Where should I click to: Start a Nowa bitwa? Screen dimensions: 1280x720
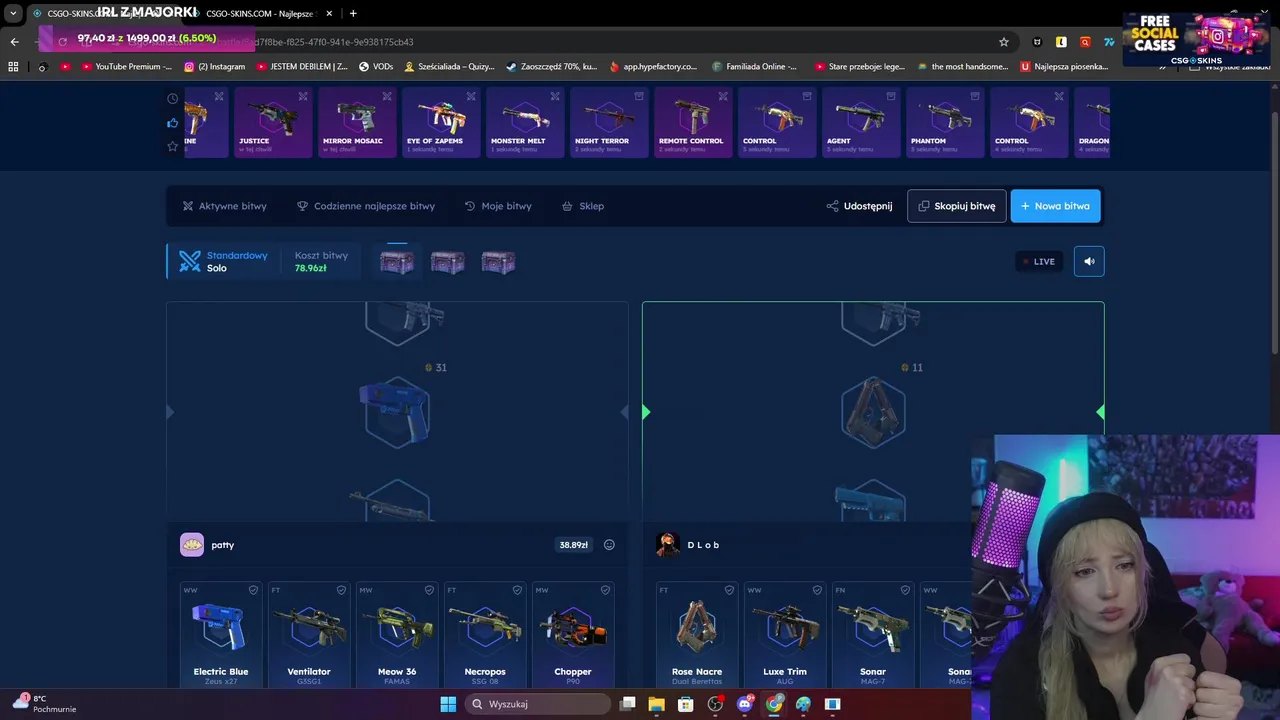pyautogui.click(x=1055, y=206)
